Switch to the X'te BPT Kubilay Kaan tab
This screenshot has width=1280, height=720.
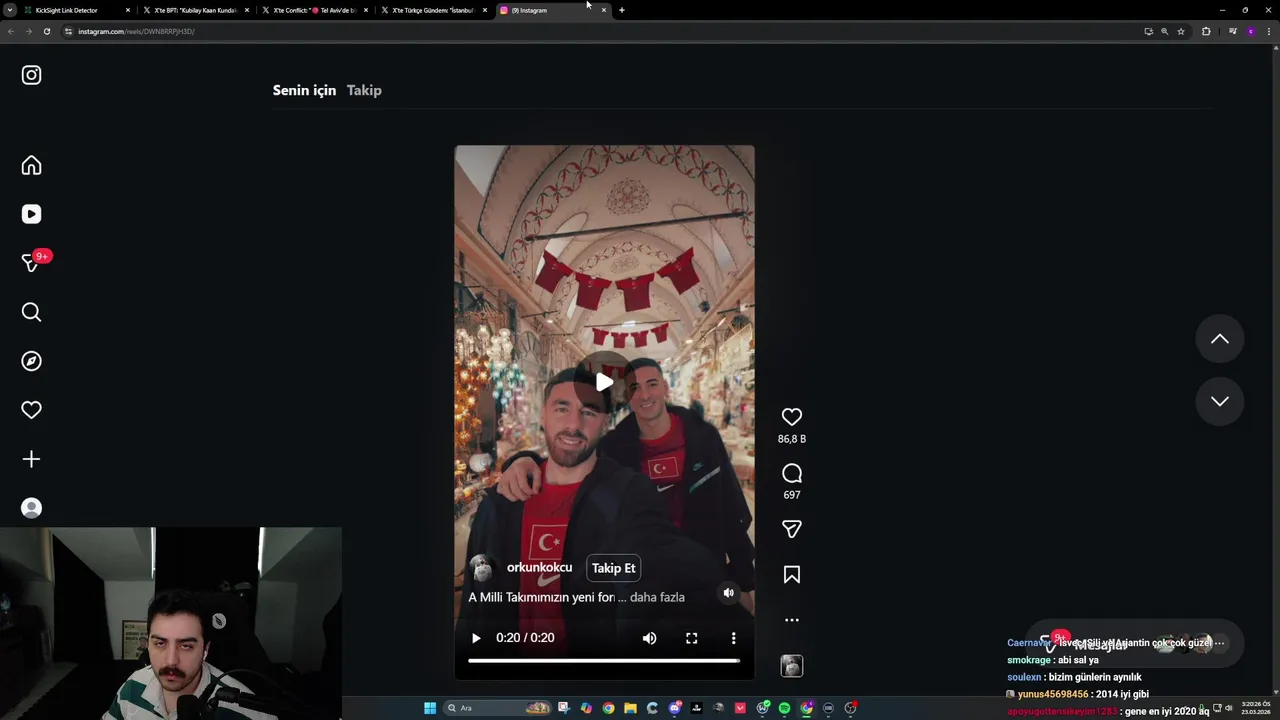195,10
